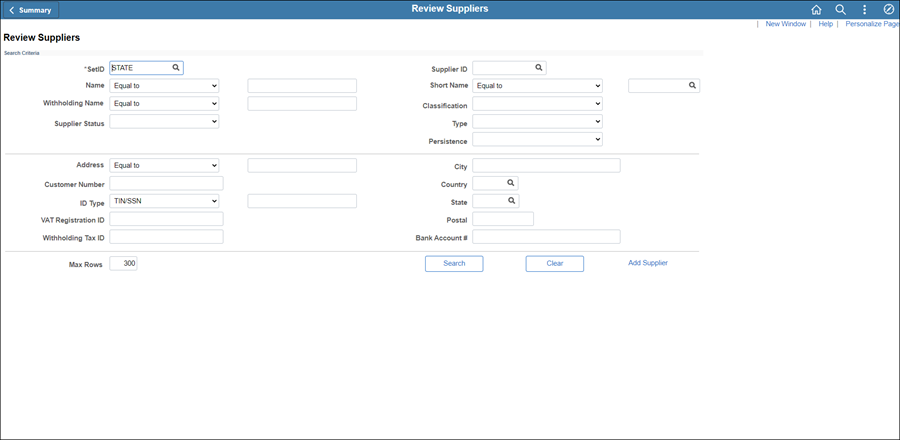Screen dimensions: 900x440
Task: Click into the City input field
Action: tap(546, 166)
